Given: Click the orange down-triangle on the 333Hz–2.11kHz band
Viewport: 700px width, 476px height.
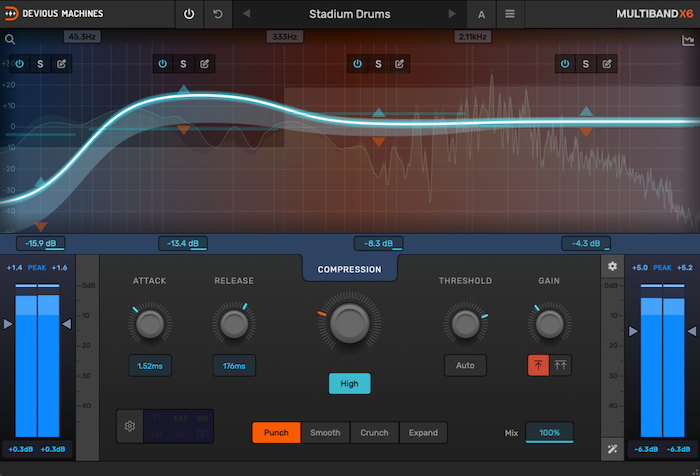Looking at the screenshot, I should [379, 142].
